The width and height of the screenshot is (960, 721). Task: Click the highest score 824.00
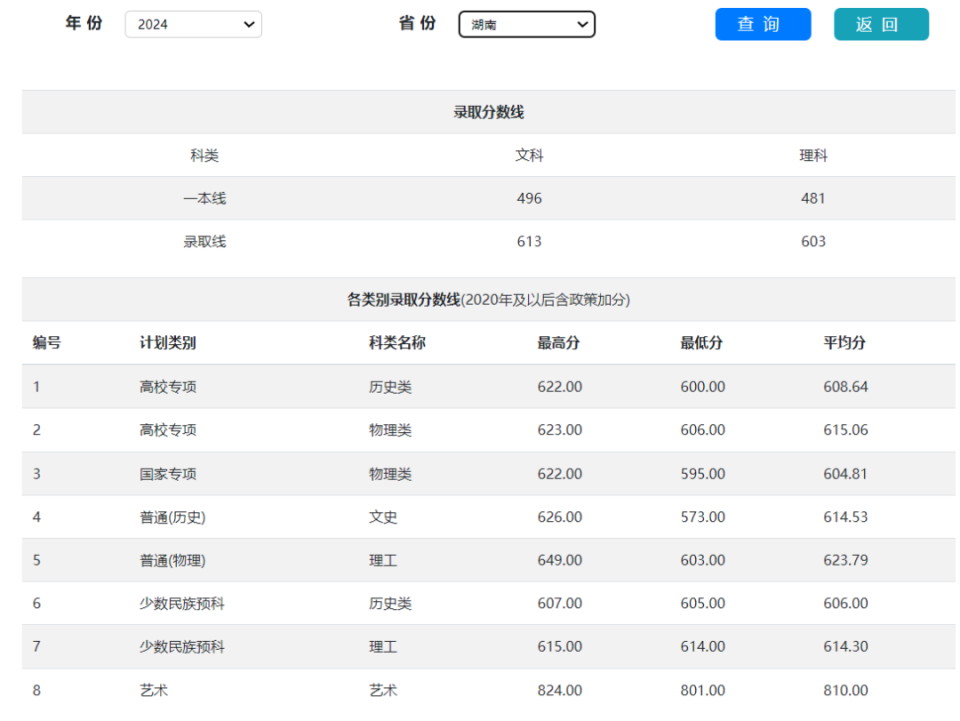(x=560, y=690)
